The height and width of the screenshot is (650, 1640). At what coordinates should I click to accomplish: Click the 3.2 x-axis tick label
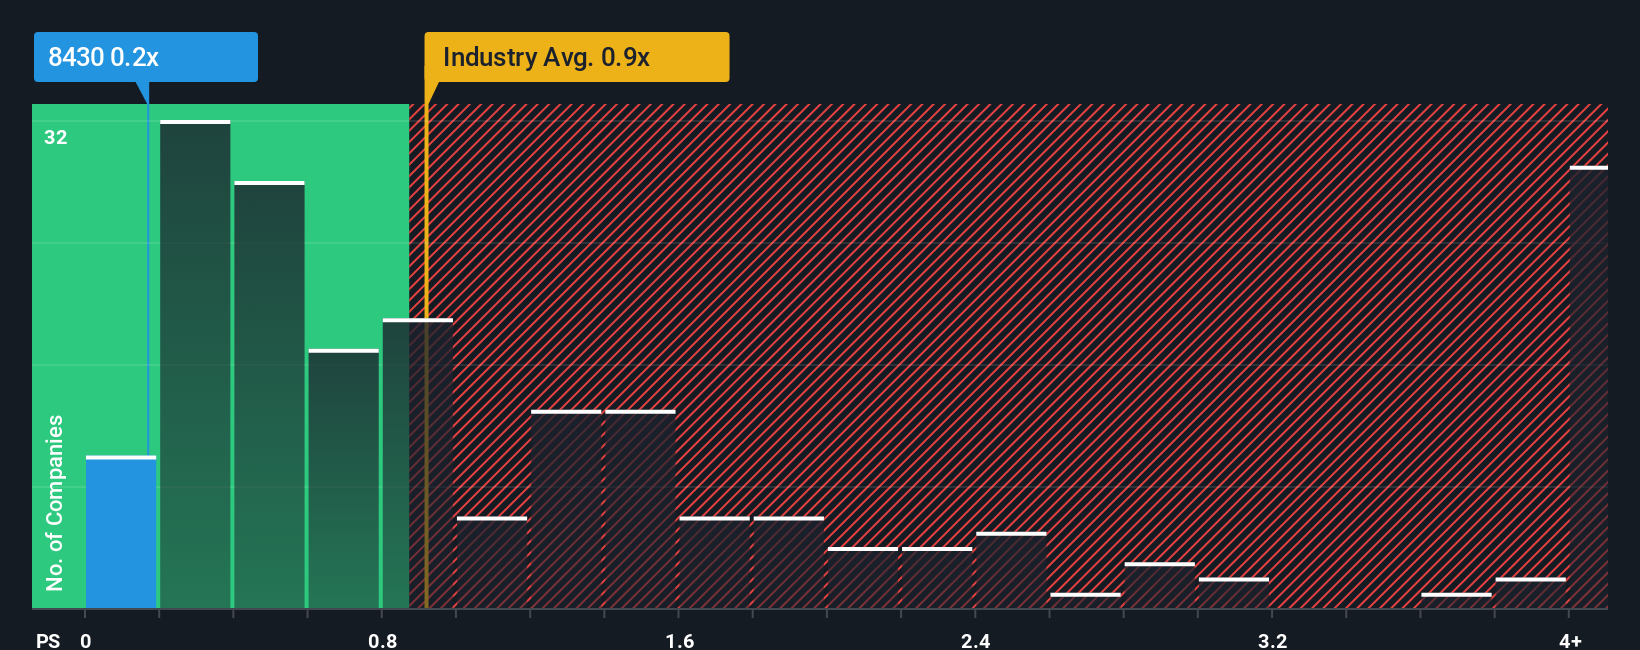point(1273,640)
